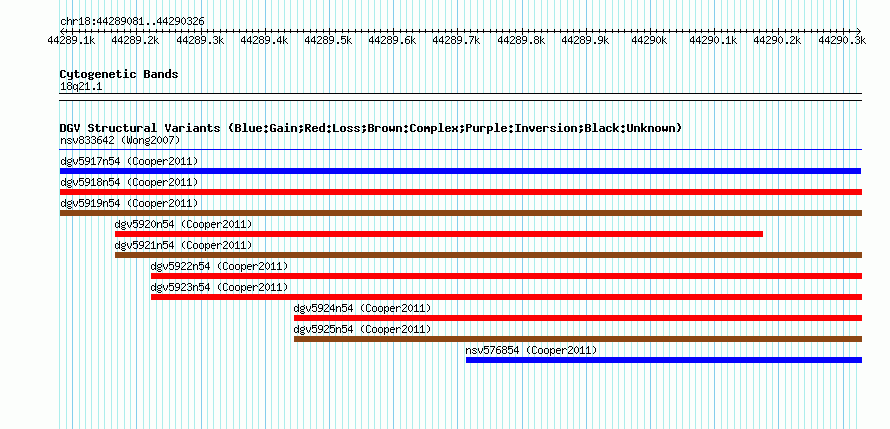Viewport: 890px width, 429px height.
Task: Select the nsv833642 (Wong2007) label
Action: 120,140
